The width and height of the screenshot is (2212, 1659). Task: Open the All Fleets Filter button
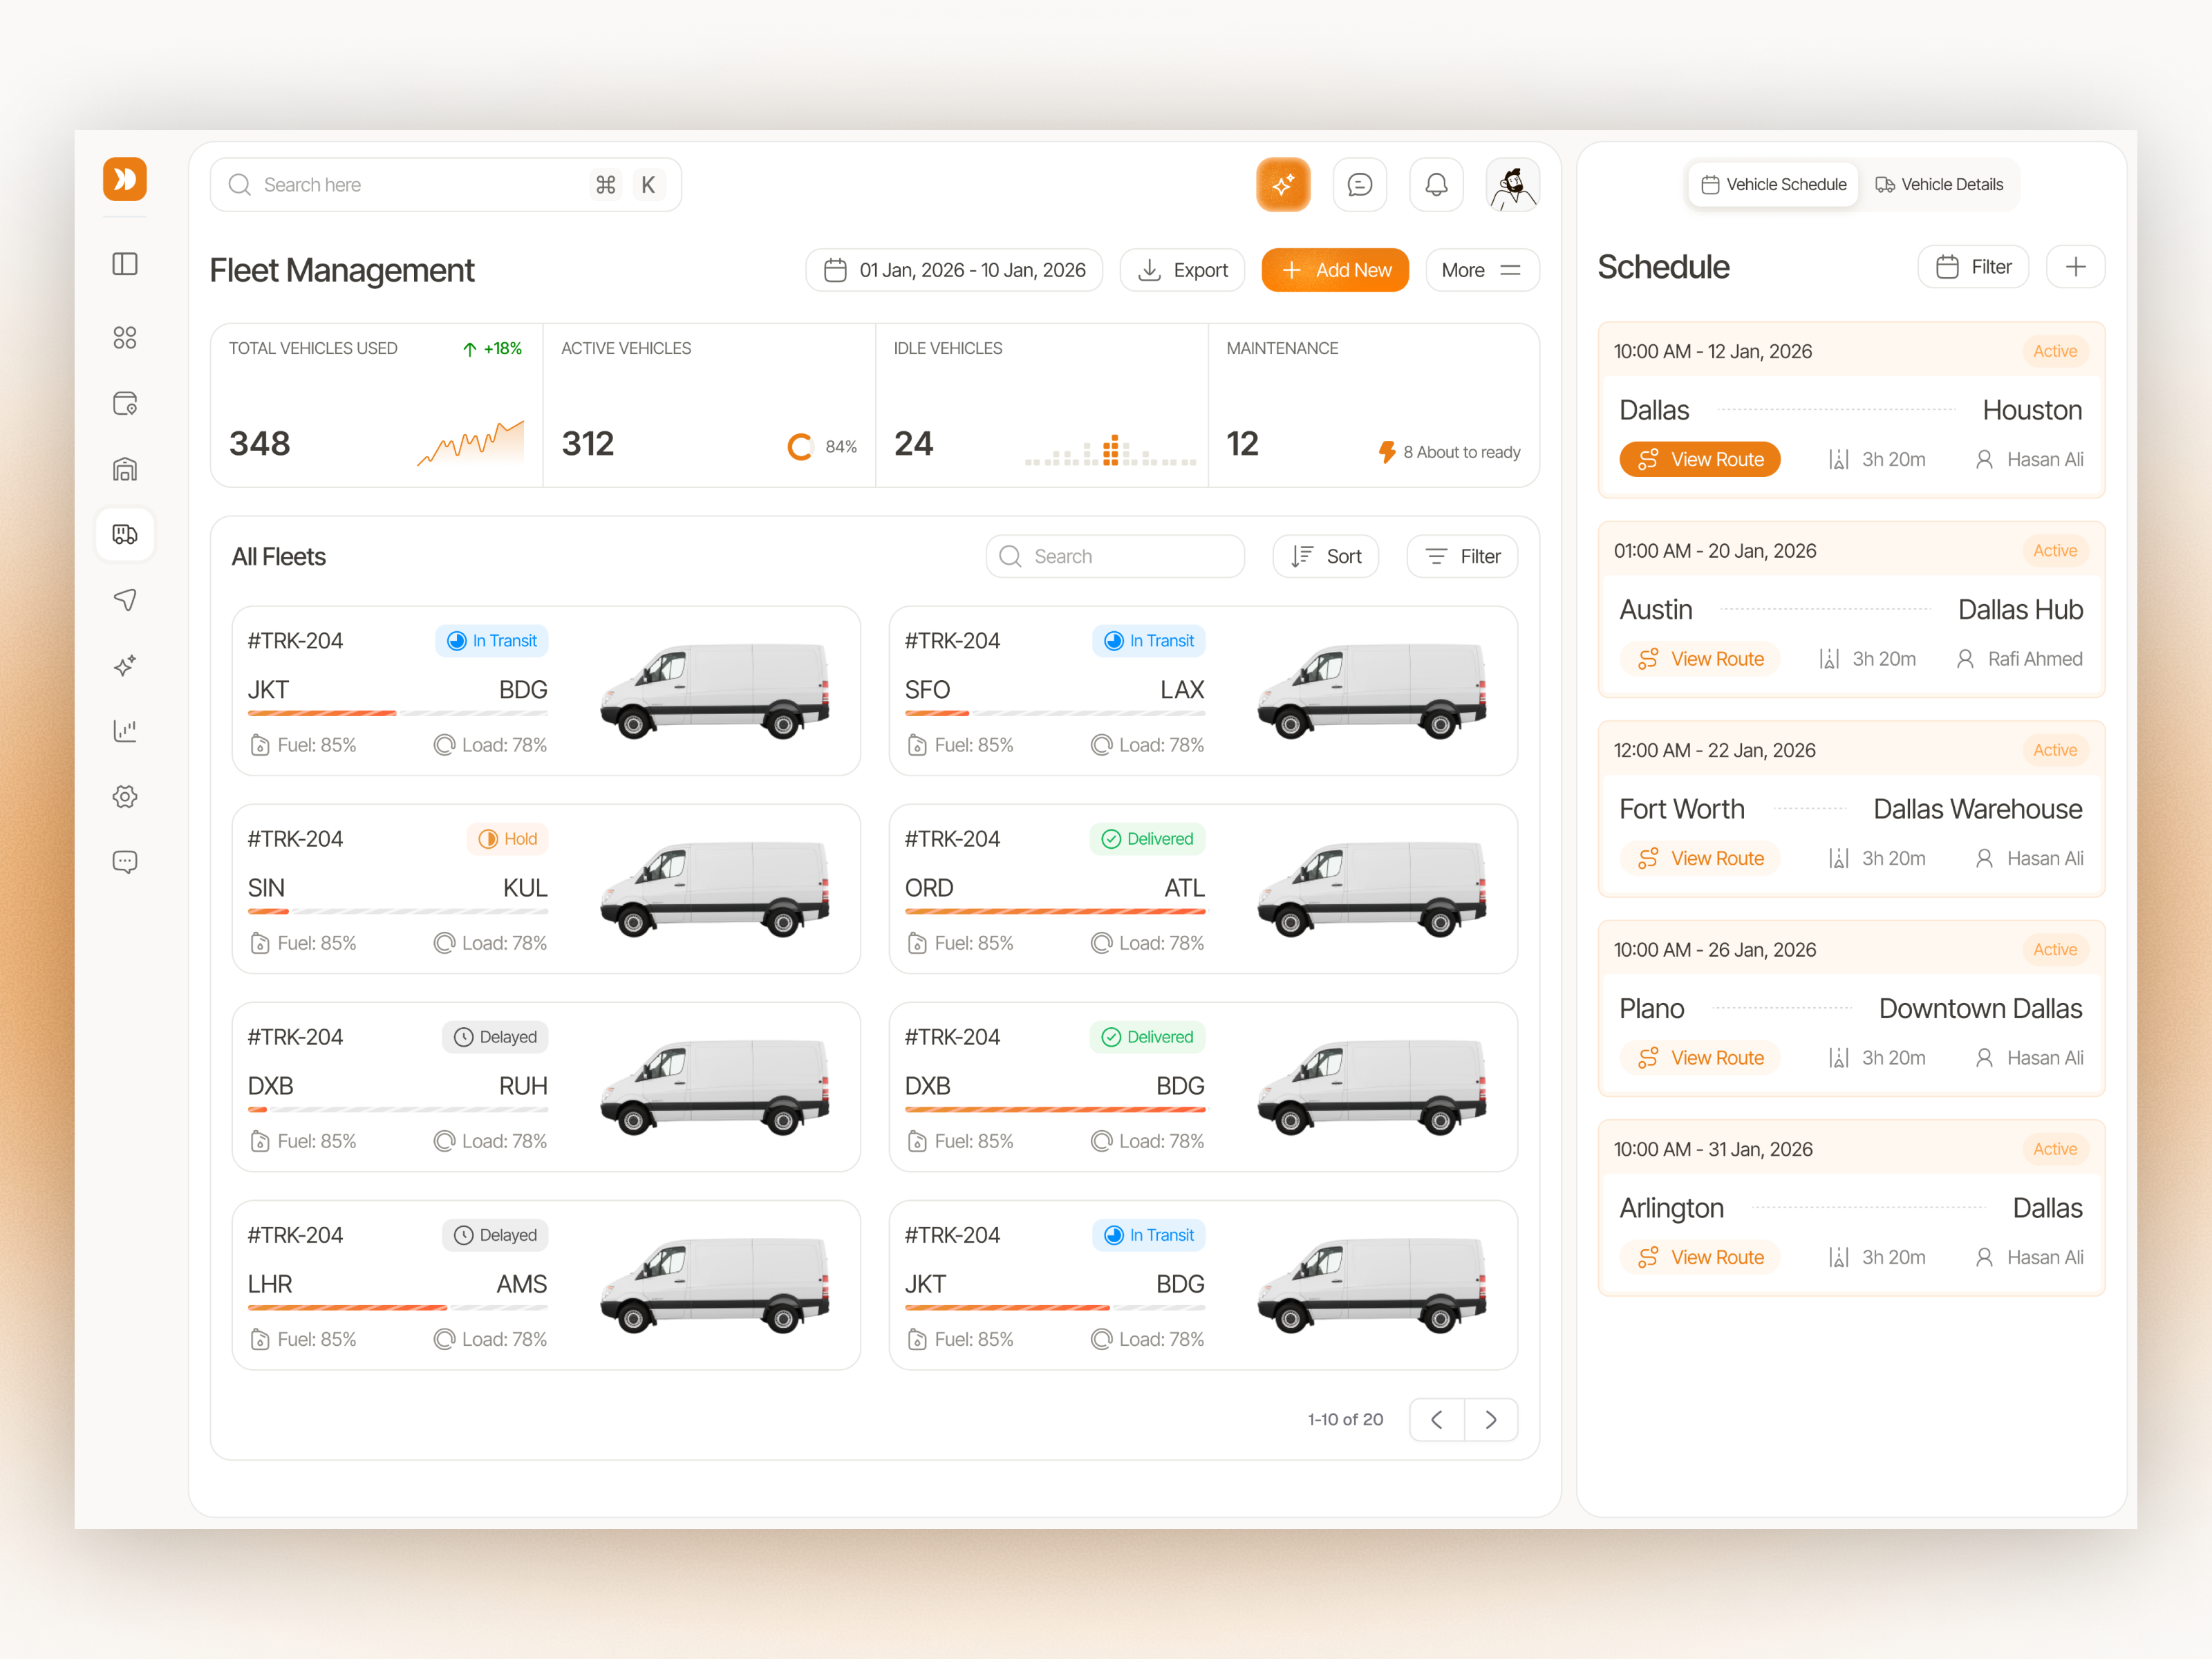pos(1462,557)
